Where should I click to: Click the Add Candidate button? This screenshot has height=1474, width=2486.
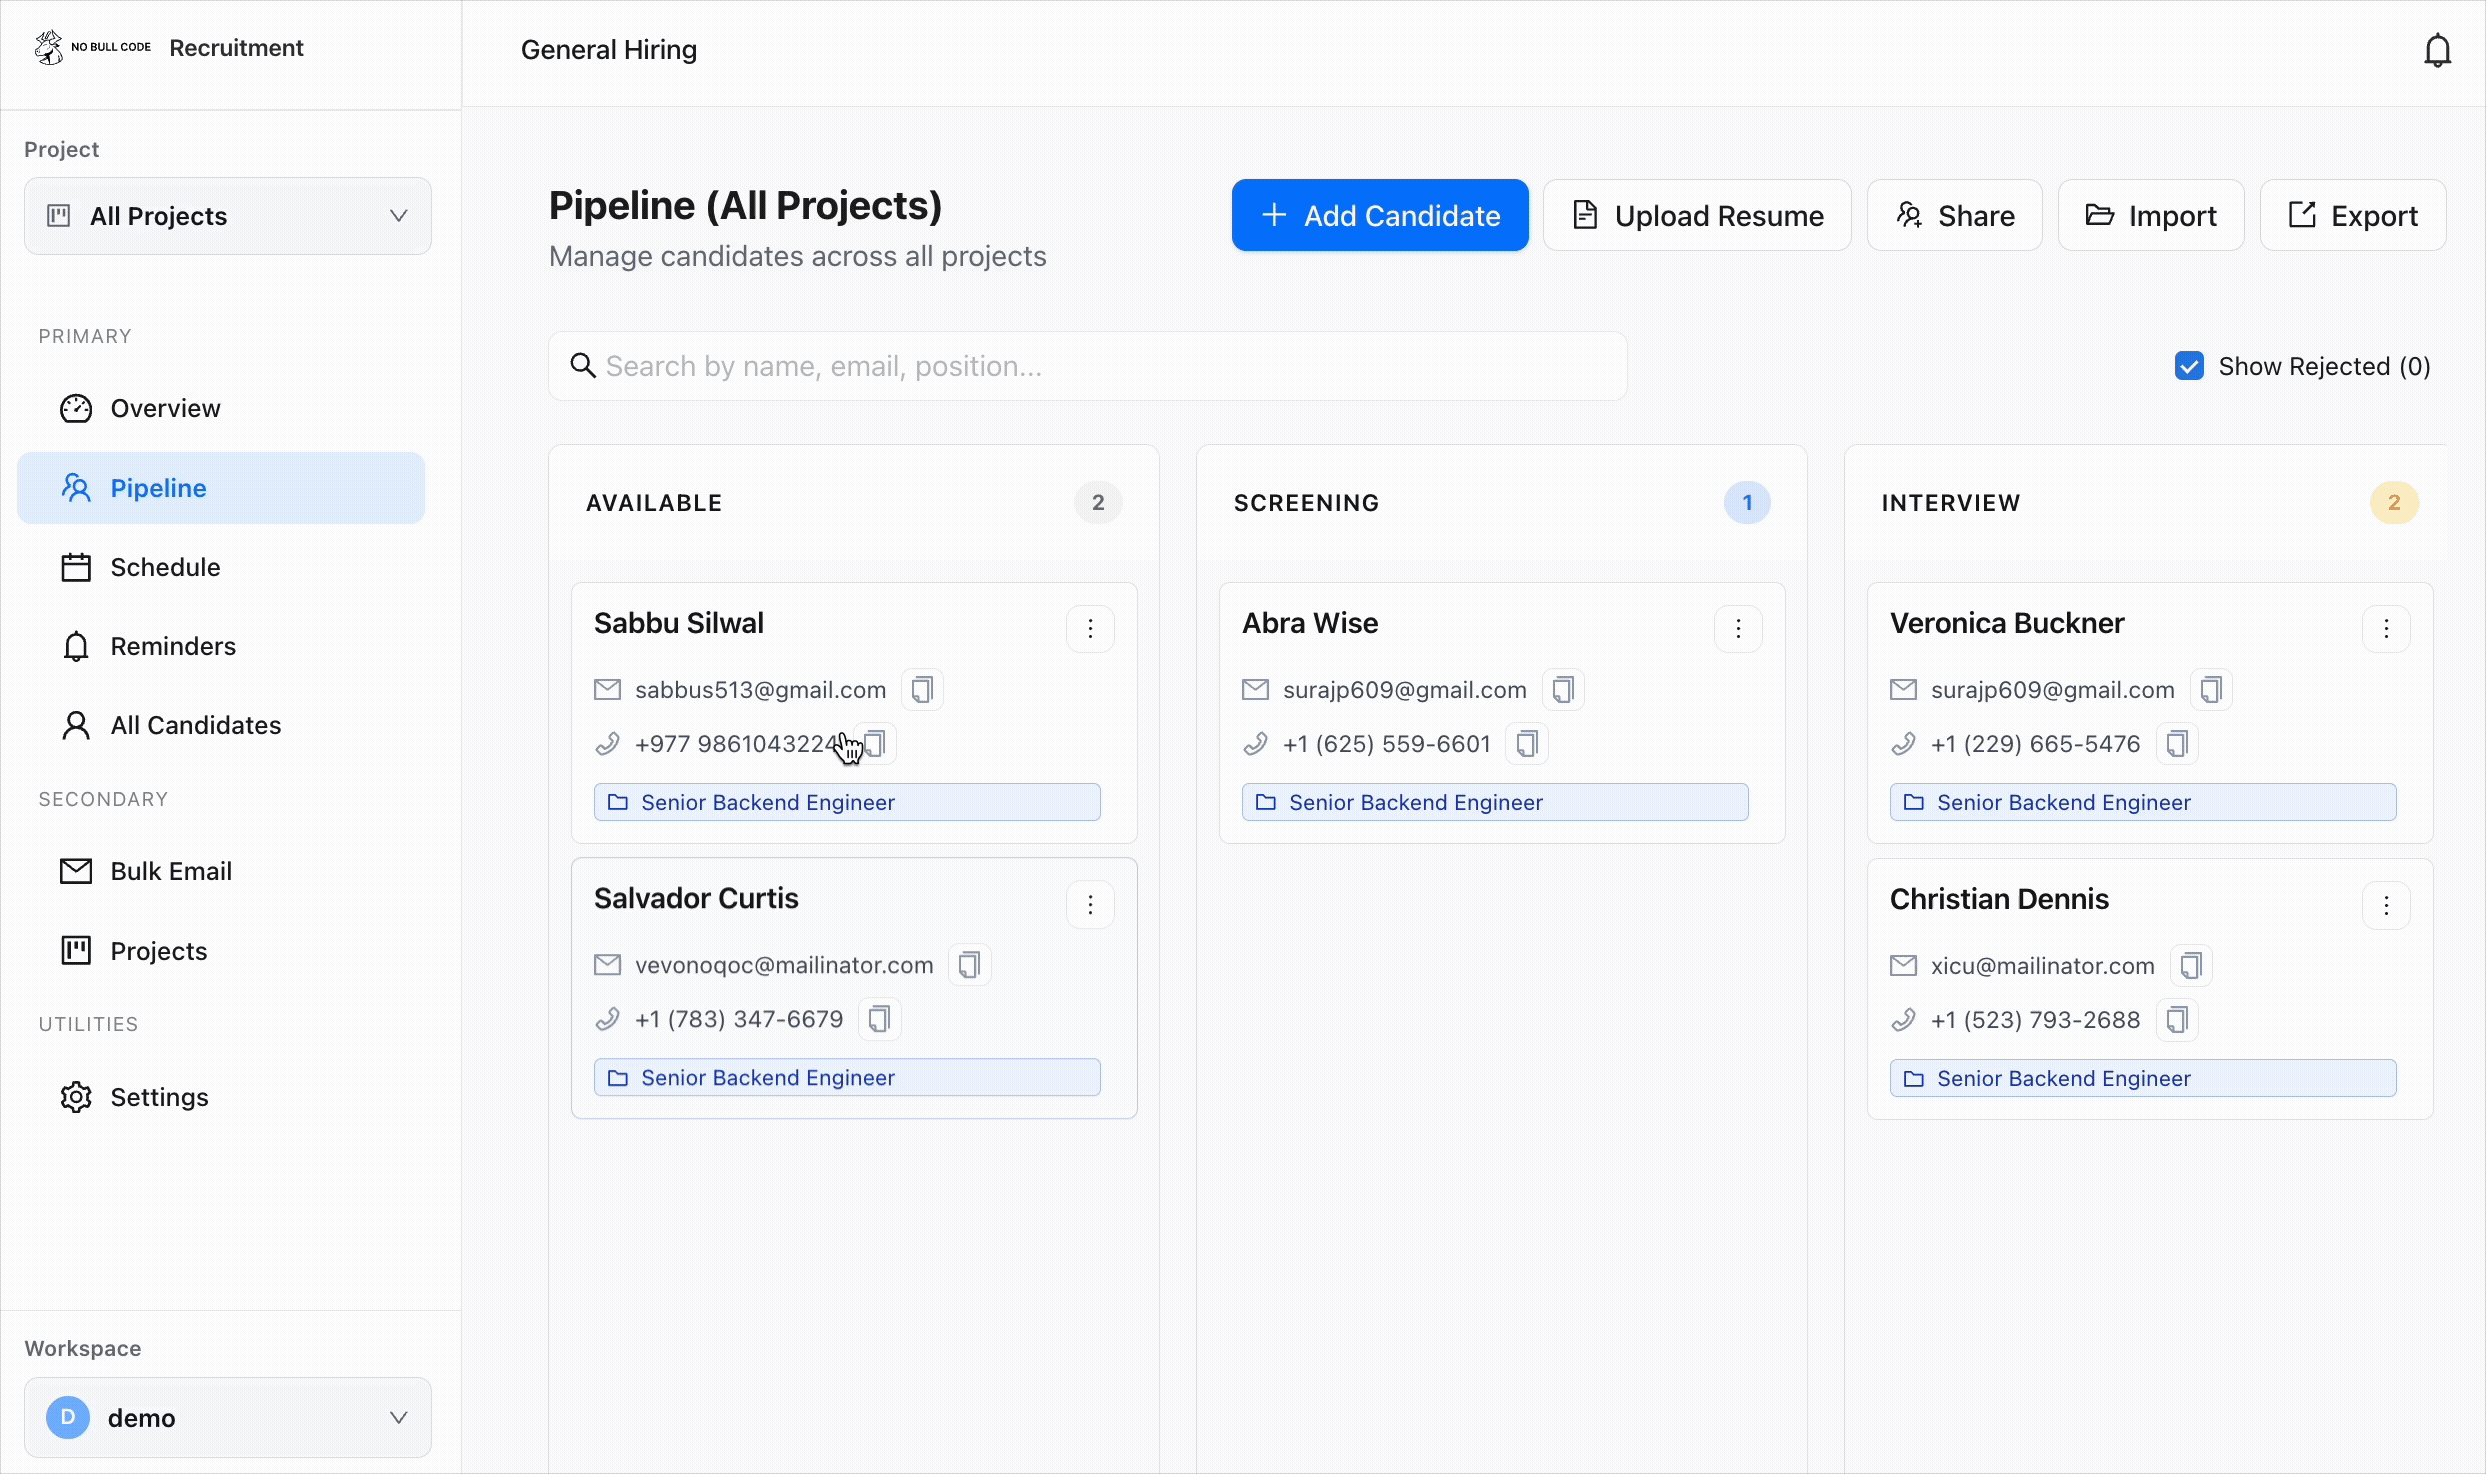coord(1380,216)
